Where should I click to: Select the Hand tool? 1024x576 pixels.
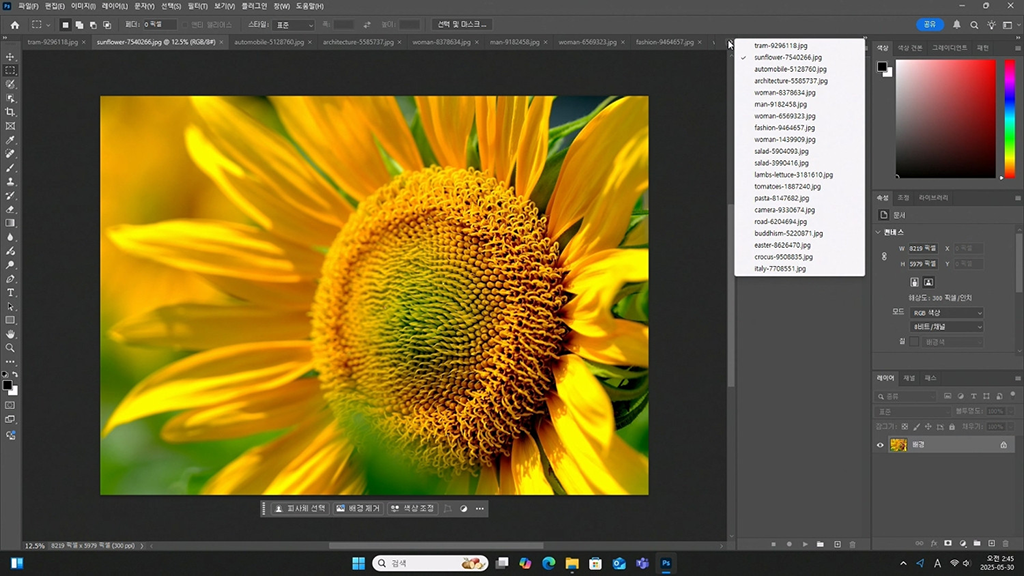point(11,334)
